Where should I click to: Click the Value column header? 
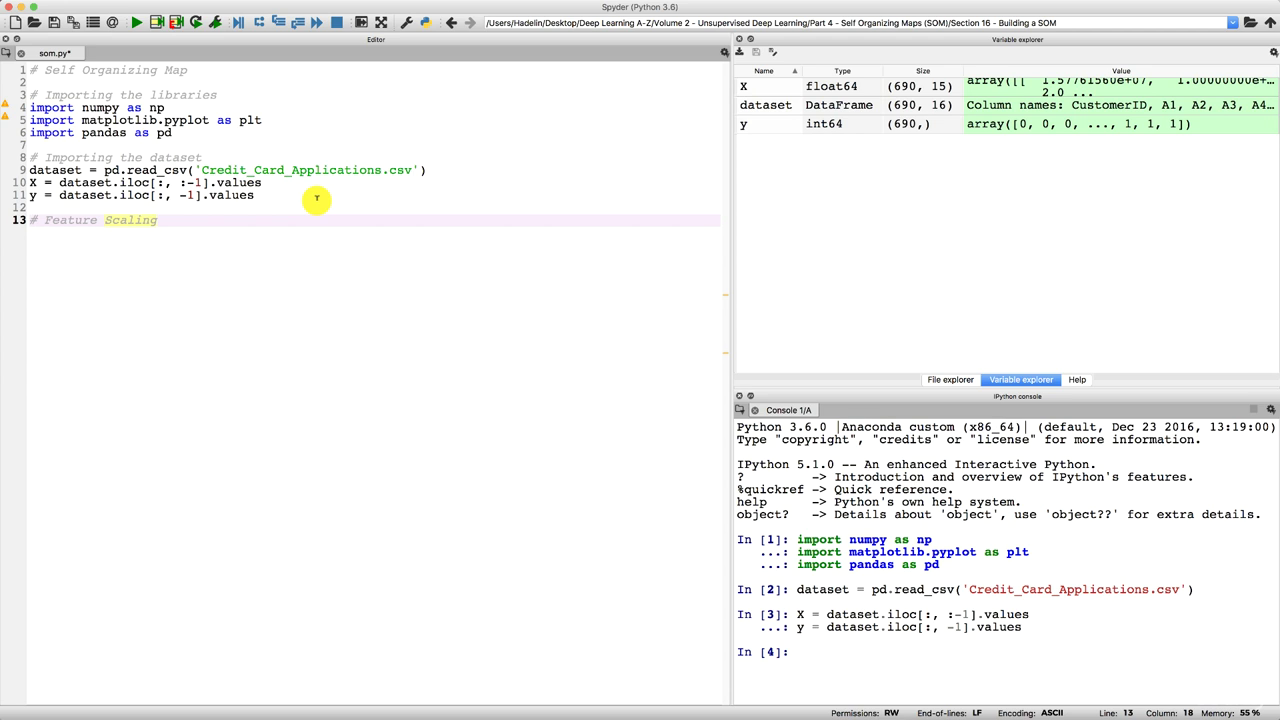point(1120,71)
